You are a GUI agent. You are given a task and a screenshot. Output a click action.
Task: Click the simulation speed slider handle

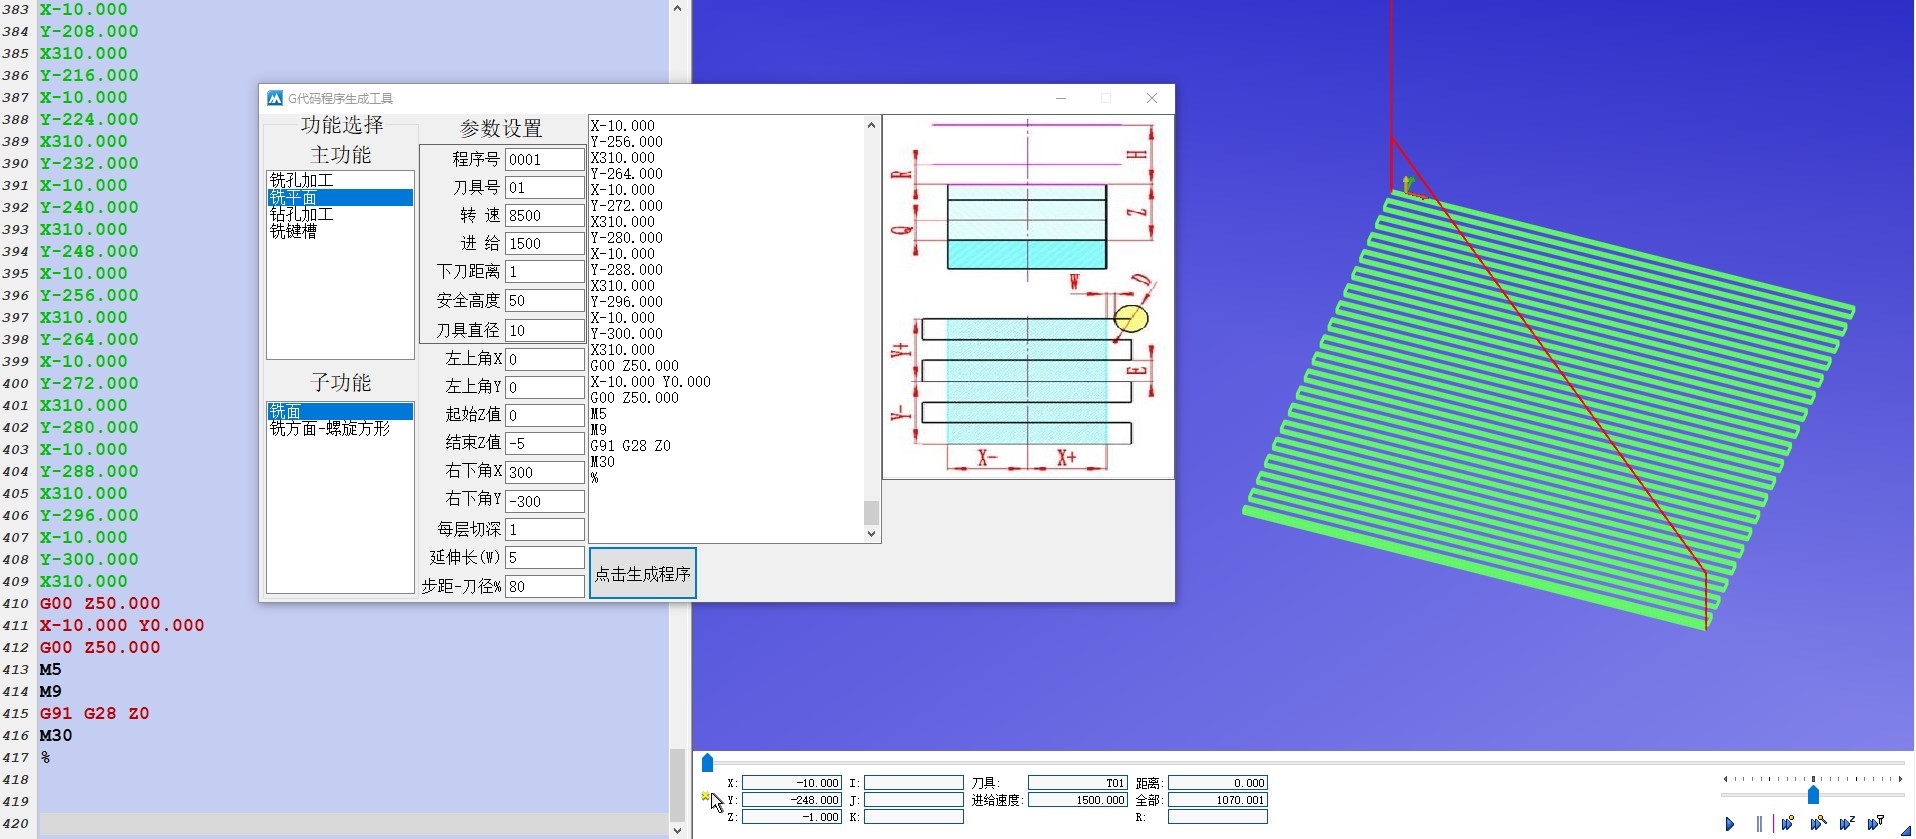pyautogui.click(x=1813, y=794)
